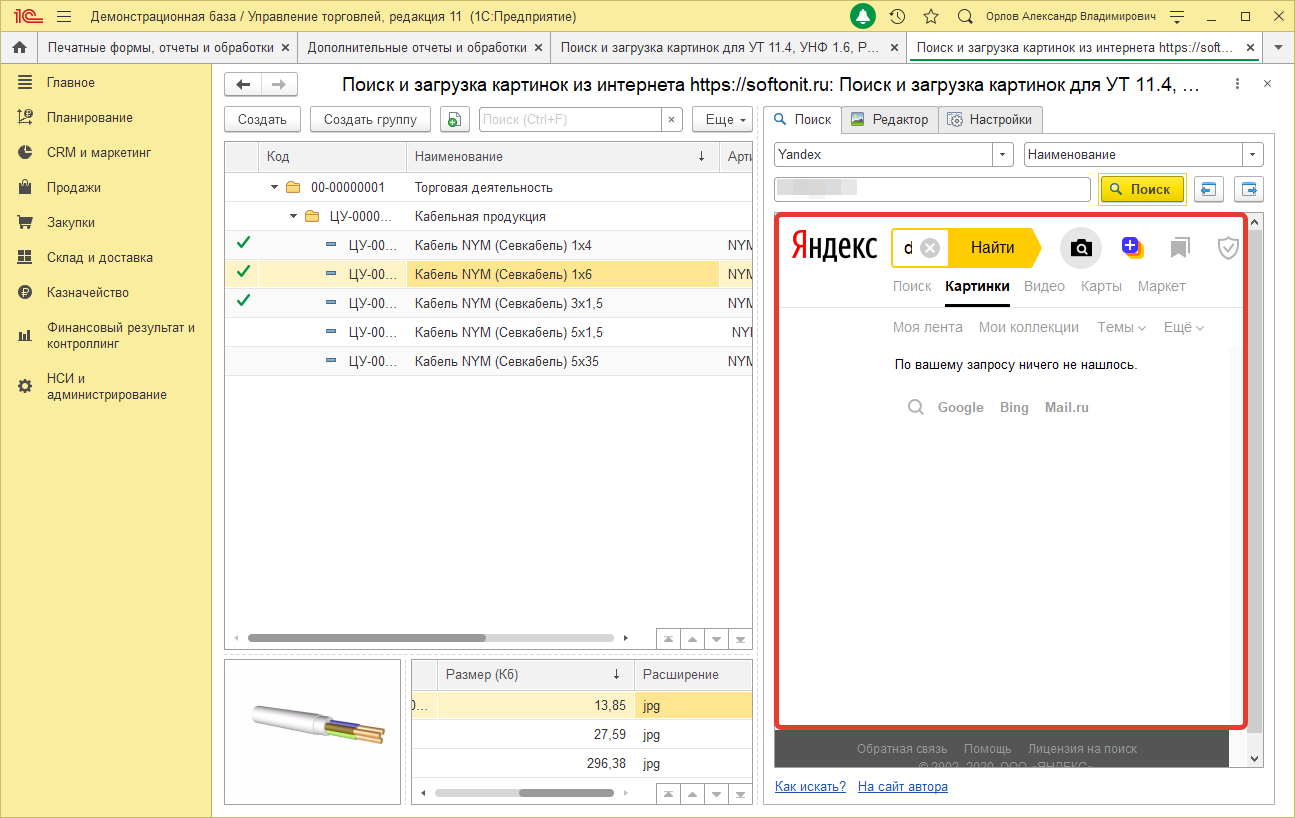
Task: Click the Yandex collections plus icon
Action: 1131,247
